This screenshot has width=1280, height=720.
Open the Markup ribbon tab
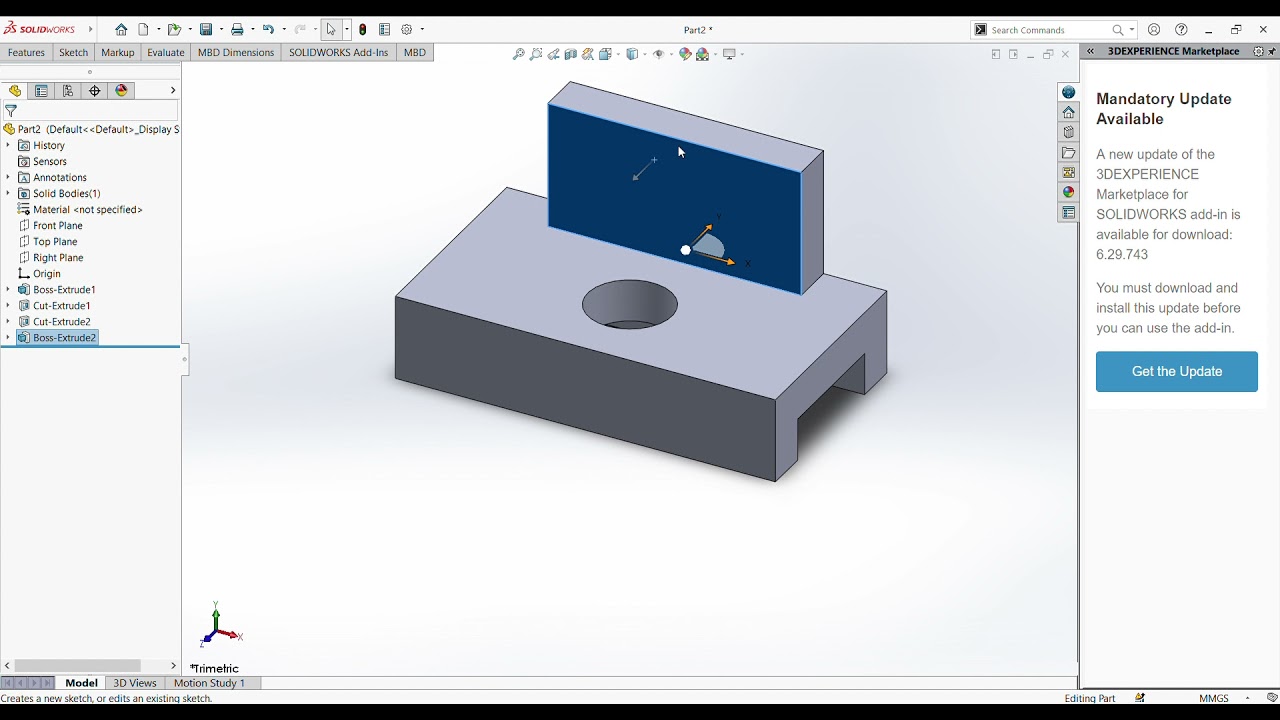(x=118, y=53)
